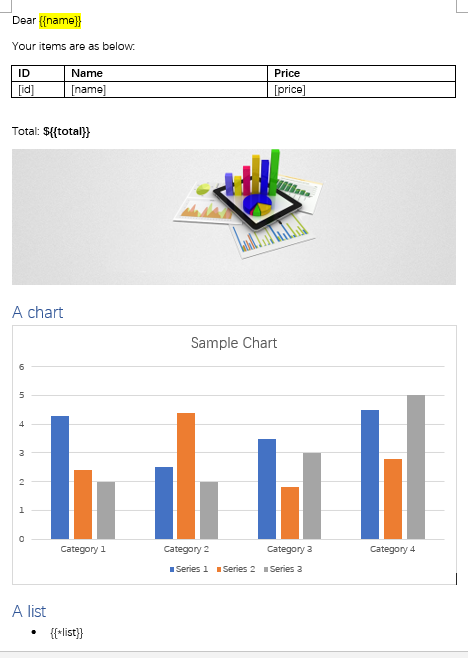This screenshot has width=468, height=658.
Task: Select the Category 1 axis label
Action: tap(83, 549)
